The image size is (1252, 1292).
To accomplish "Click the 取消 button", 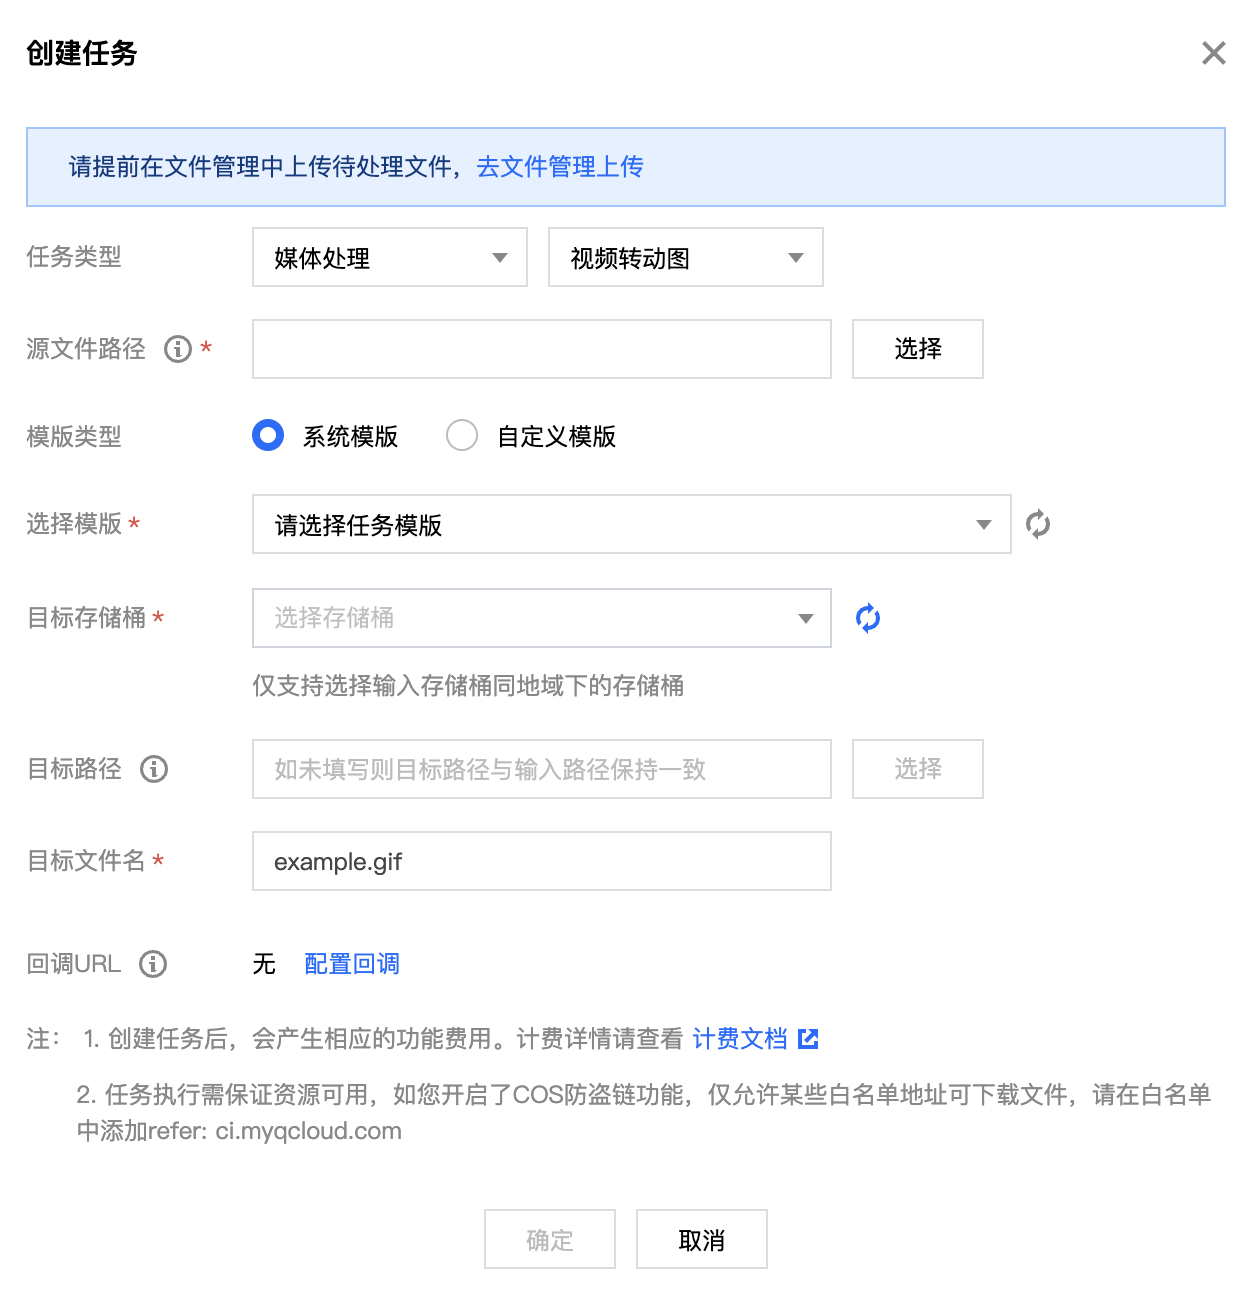I will click(x=702, y=1239).
